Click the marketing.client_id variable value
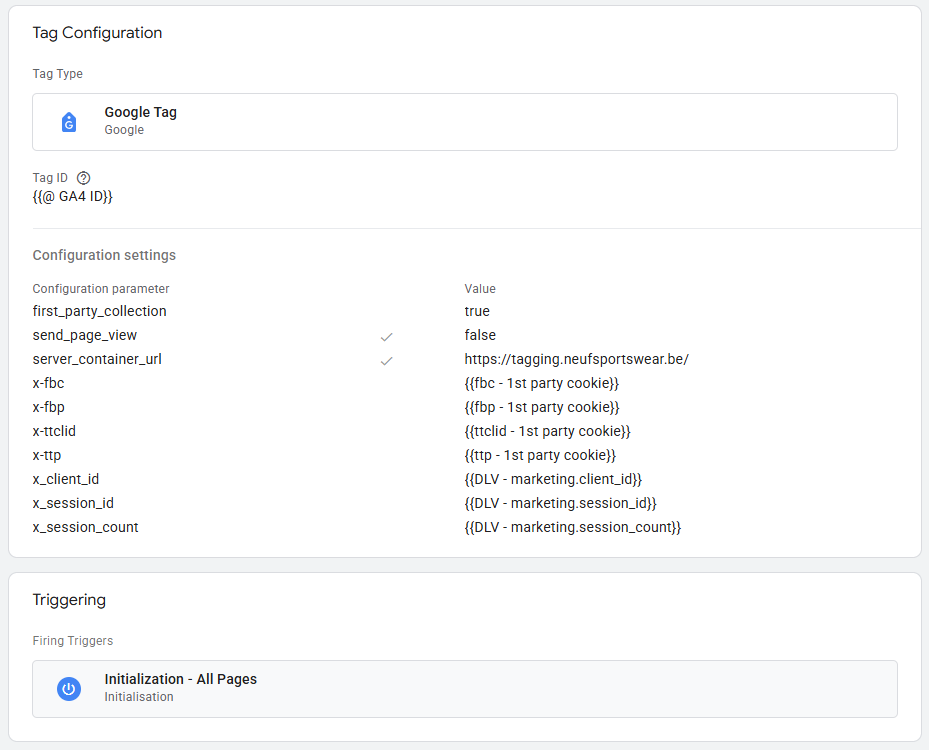Screen dimensions: 929x750 [x=553, y=479]
